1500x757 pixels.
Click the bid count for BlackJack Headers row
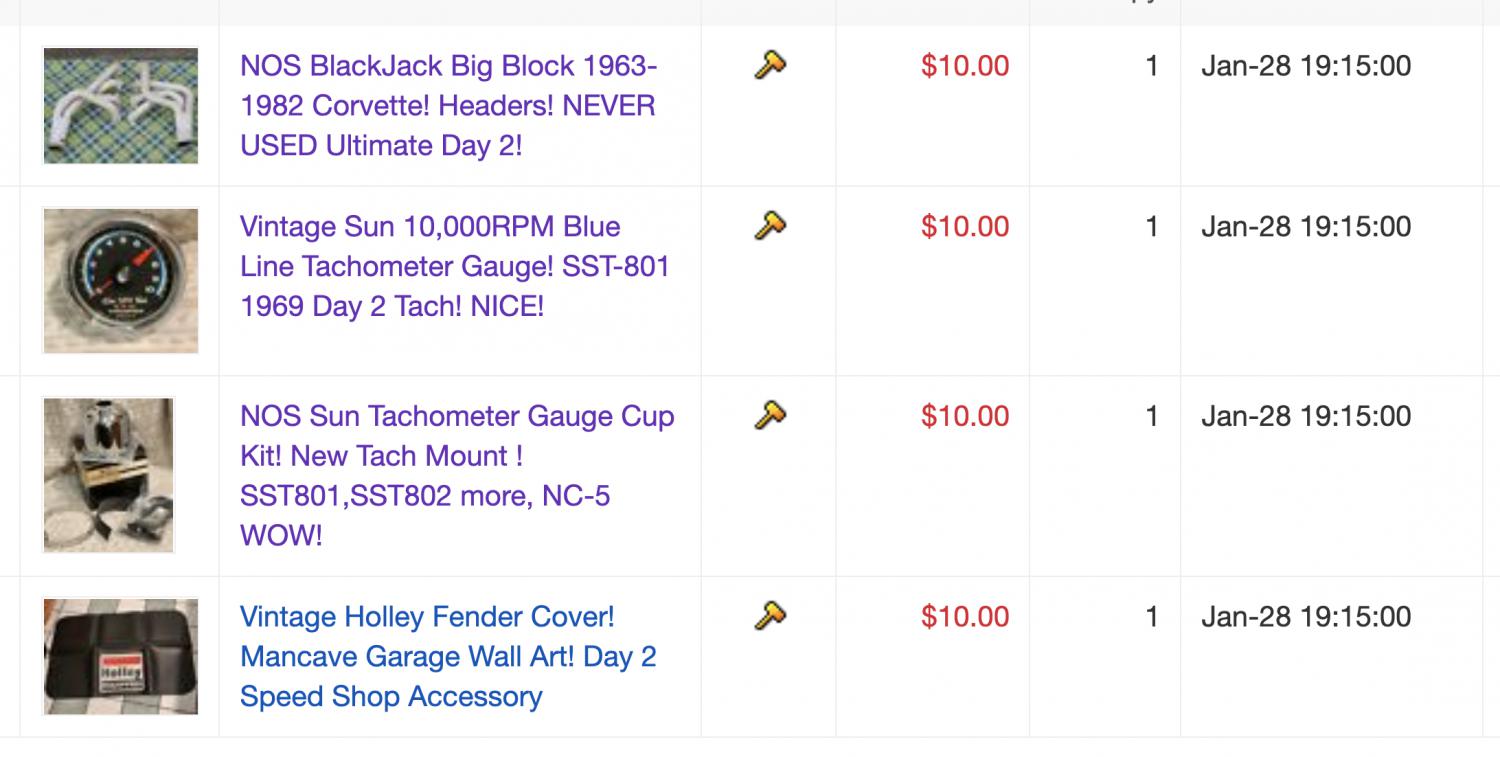[x=1152, y=66]
